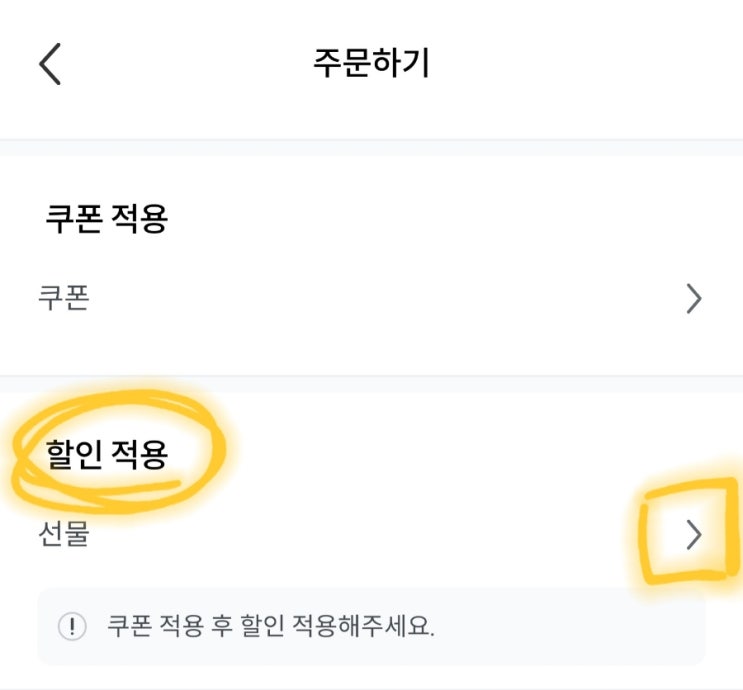743x690 pixels.
Task: Select the 할인 적용 section heading
Action: [x=107, y=455]
